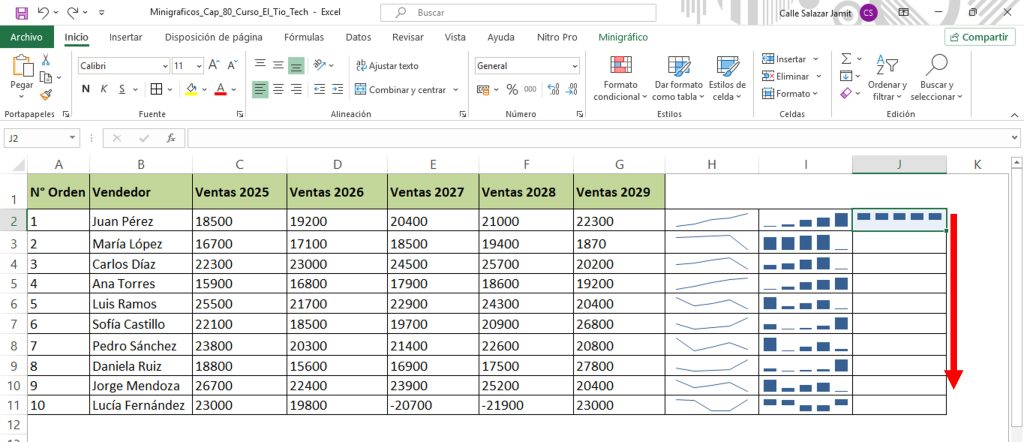
Task: Open the Name Box dropdown arrow
Action: point(72,138)
